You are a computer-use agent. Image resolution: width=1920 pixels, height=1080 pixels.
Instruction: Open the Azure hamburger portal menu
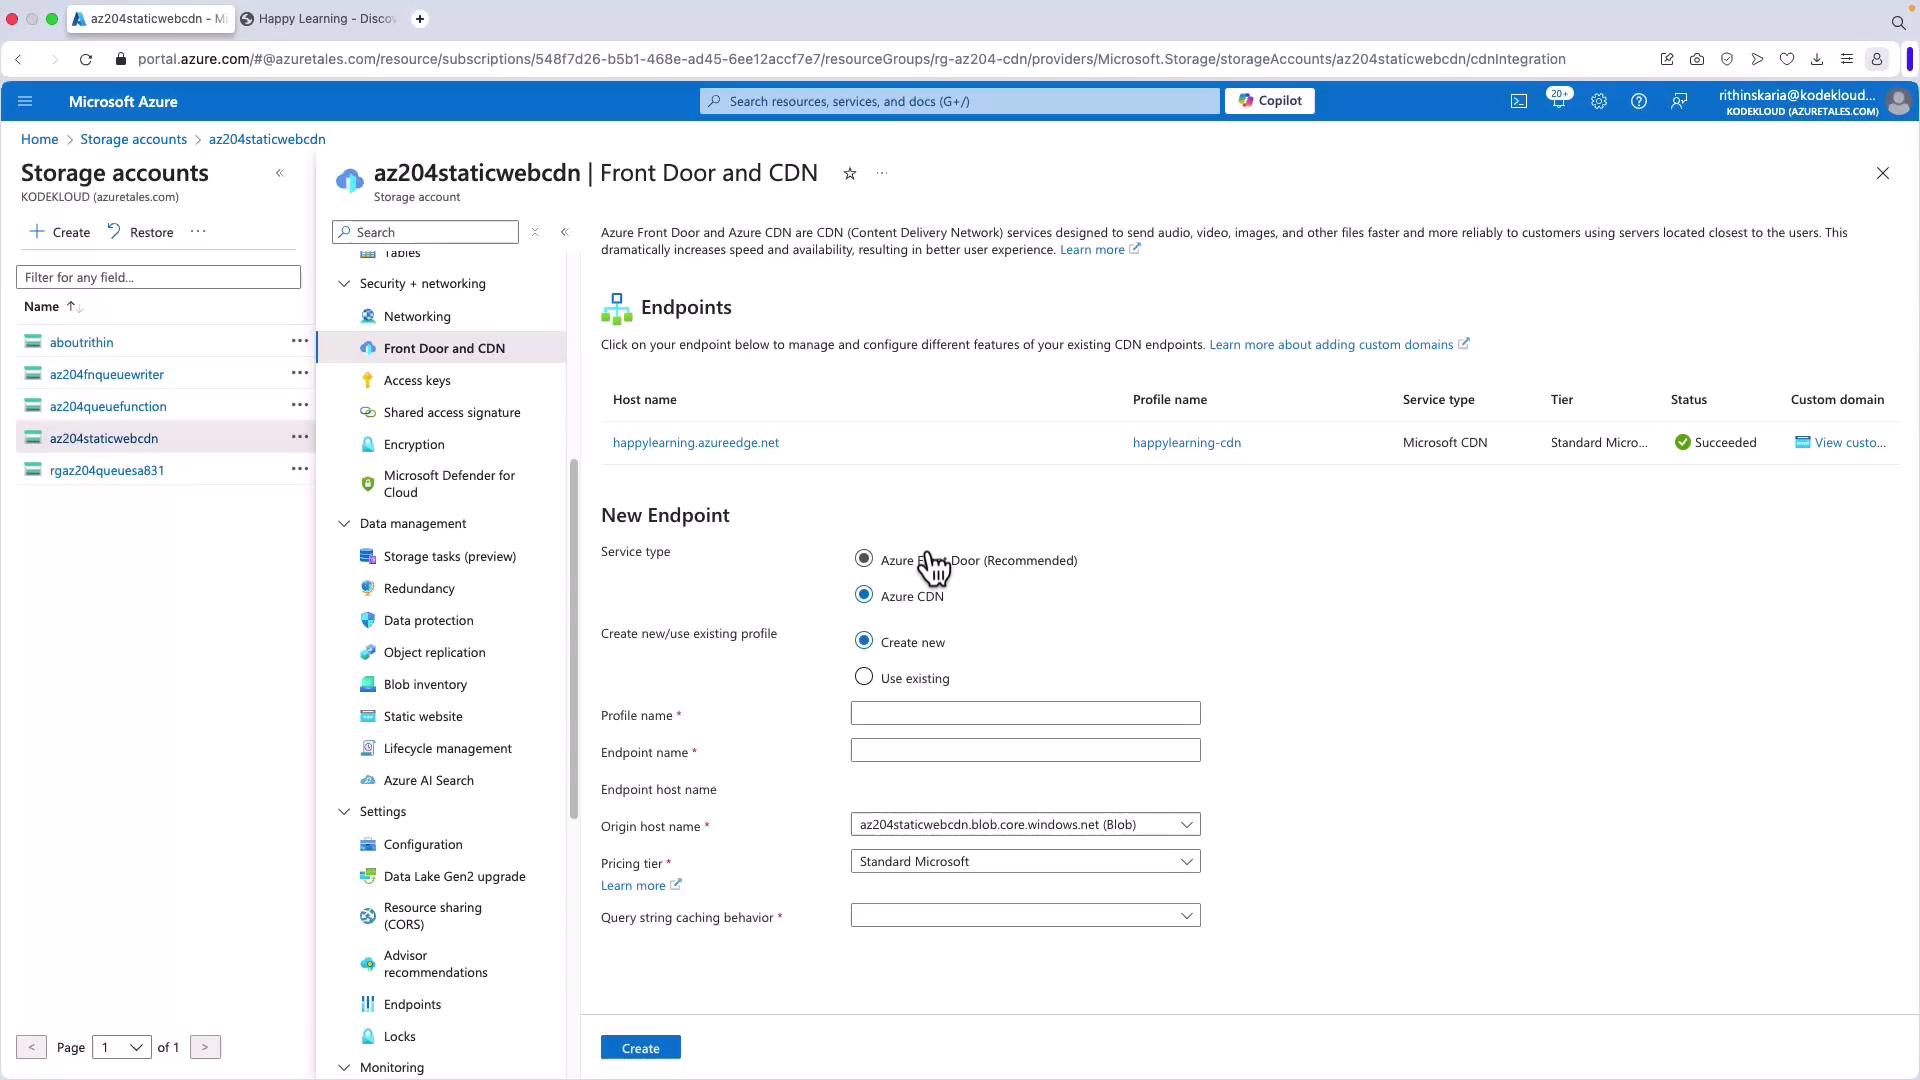click(x=25, y=101)
